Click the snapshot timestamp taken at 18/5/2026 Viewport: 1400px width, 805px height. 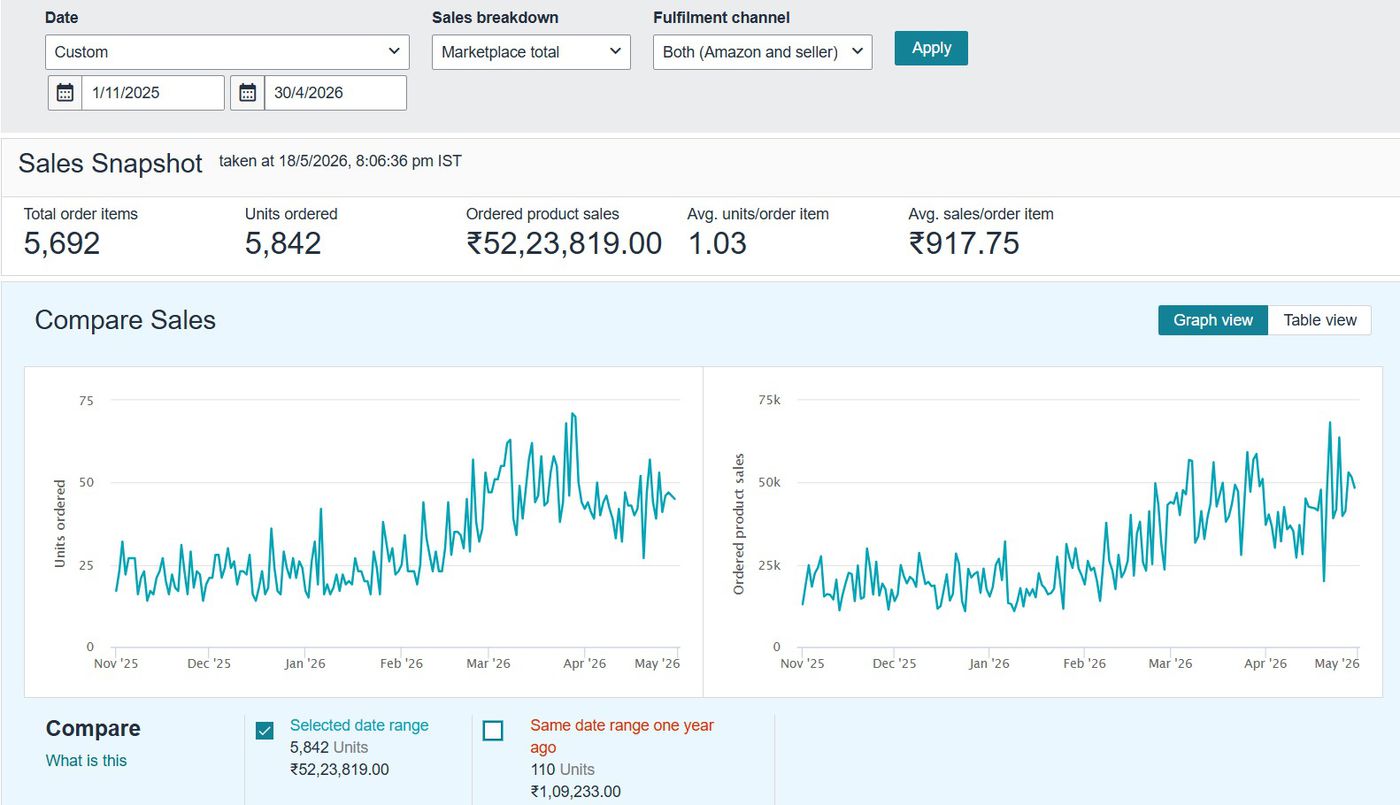[340, 160]
